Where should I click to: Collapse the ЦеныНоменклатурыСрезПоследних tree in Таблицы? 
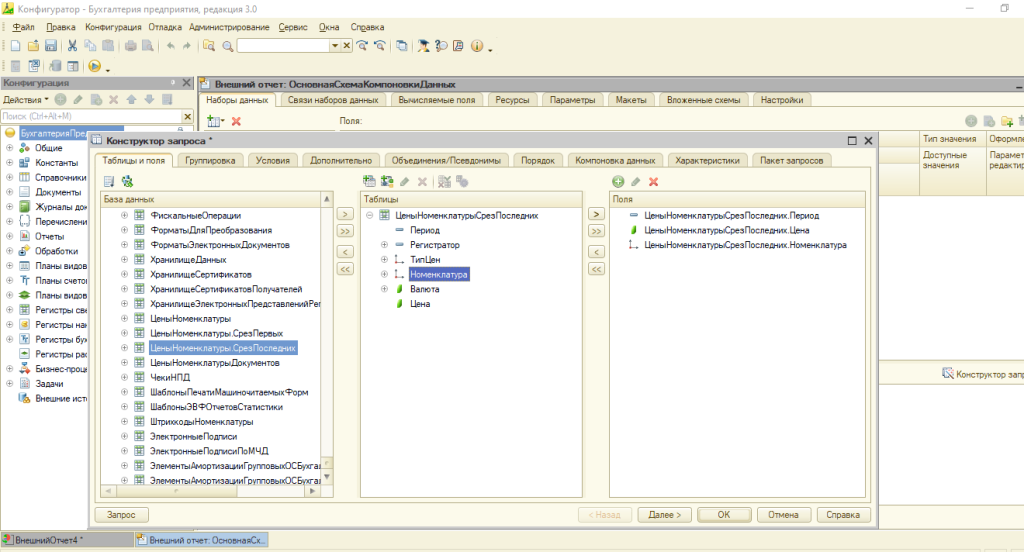pyautogui.click(x=370, y=215)
